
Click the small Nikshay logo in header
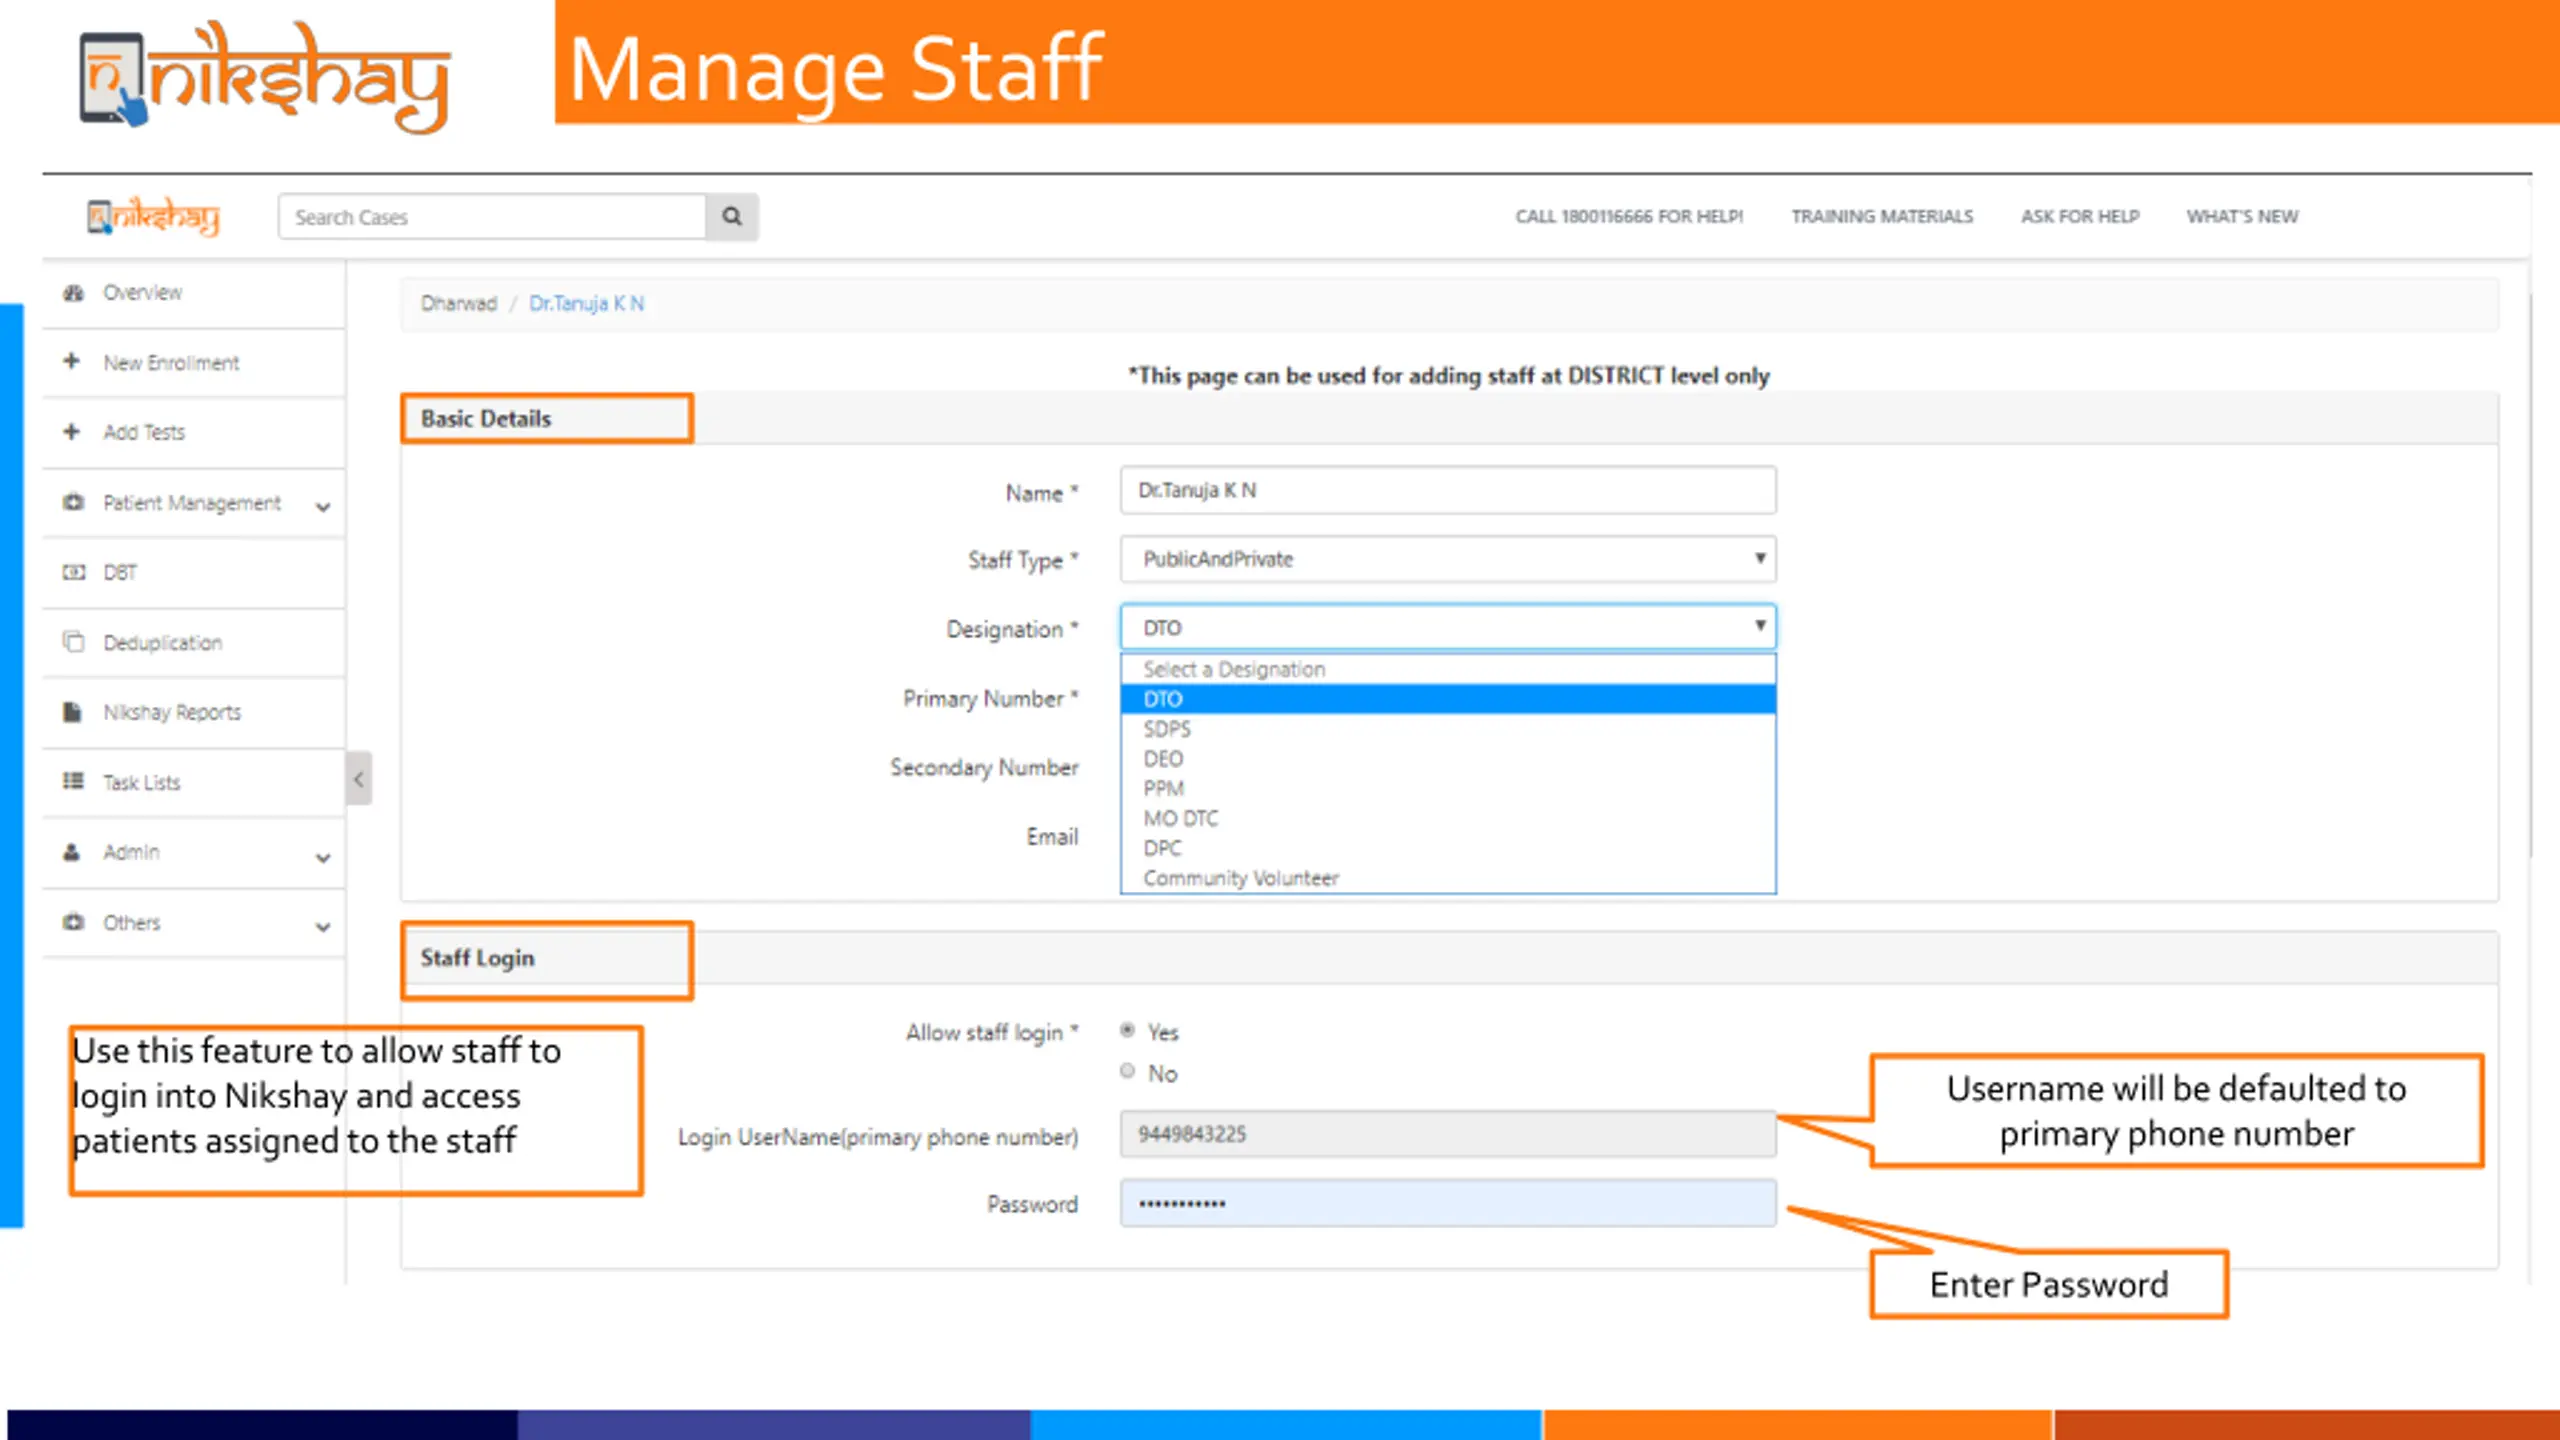pos(153,216)
